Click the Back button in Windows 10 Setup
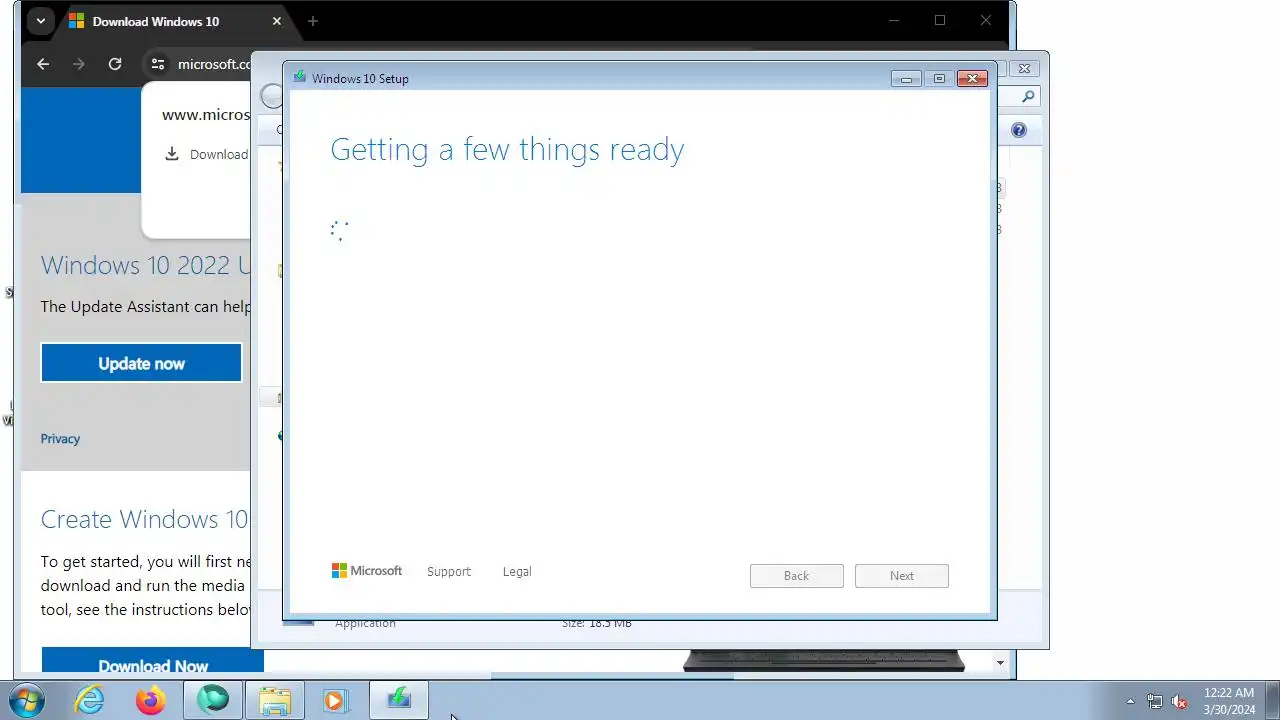1280x720 pixels. click(797, 576)
